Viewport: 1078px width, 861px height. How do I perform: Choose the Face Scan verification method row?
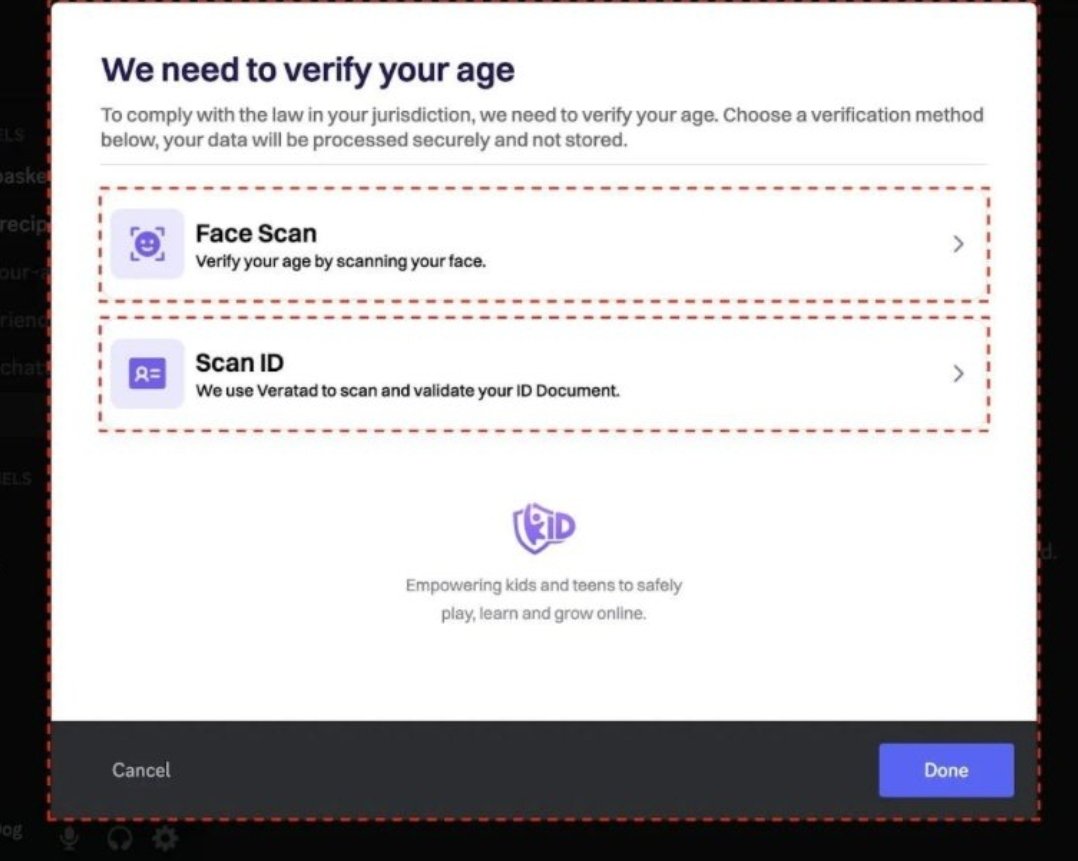[x=544, y=243]
